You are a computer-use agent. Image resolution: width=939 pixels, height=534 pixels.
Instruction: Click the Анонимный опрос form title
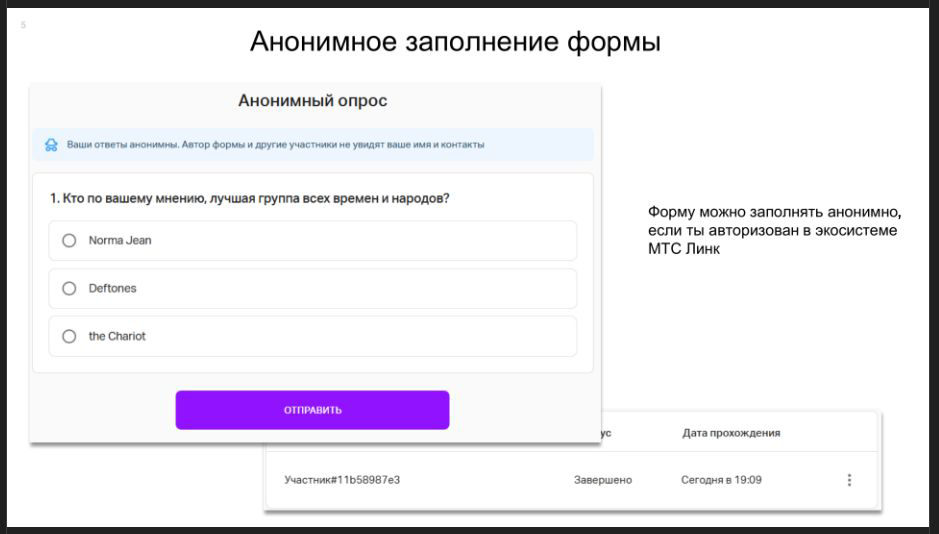click(313, 101)
